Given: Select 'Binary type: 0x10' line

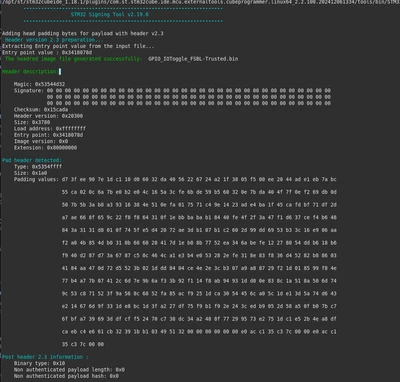Looking at the screenshot, I should pyautogui.click(x=39, y=363).
